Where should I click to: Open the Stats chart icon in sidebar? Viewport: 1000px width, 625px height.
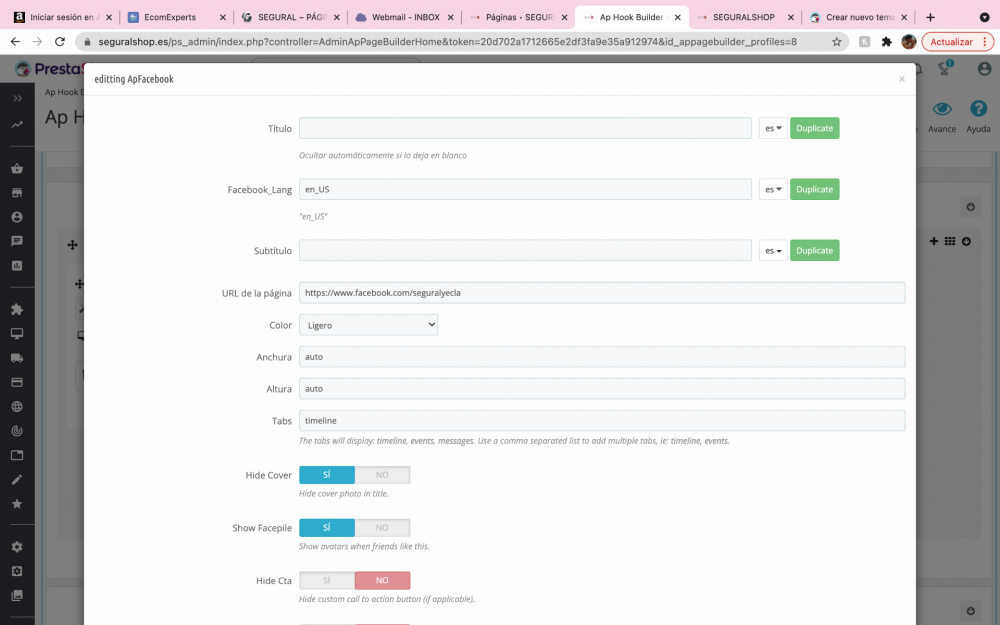17,265
